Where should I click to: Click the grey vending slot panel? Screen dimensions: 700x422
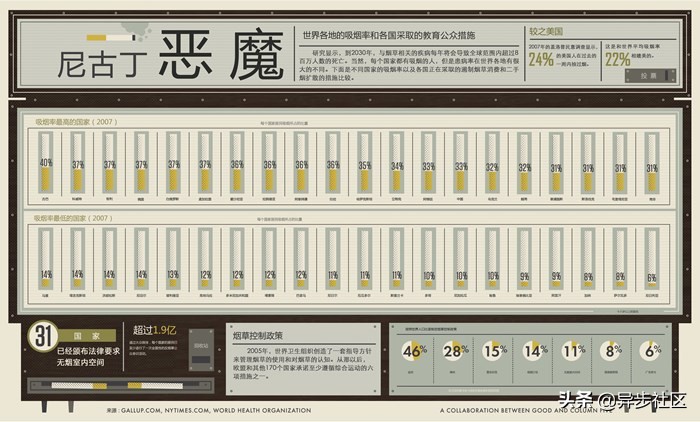[x=201, y=350]
